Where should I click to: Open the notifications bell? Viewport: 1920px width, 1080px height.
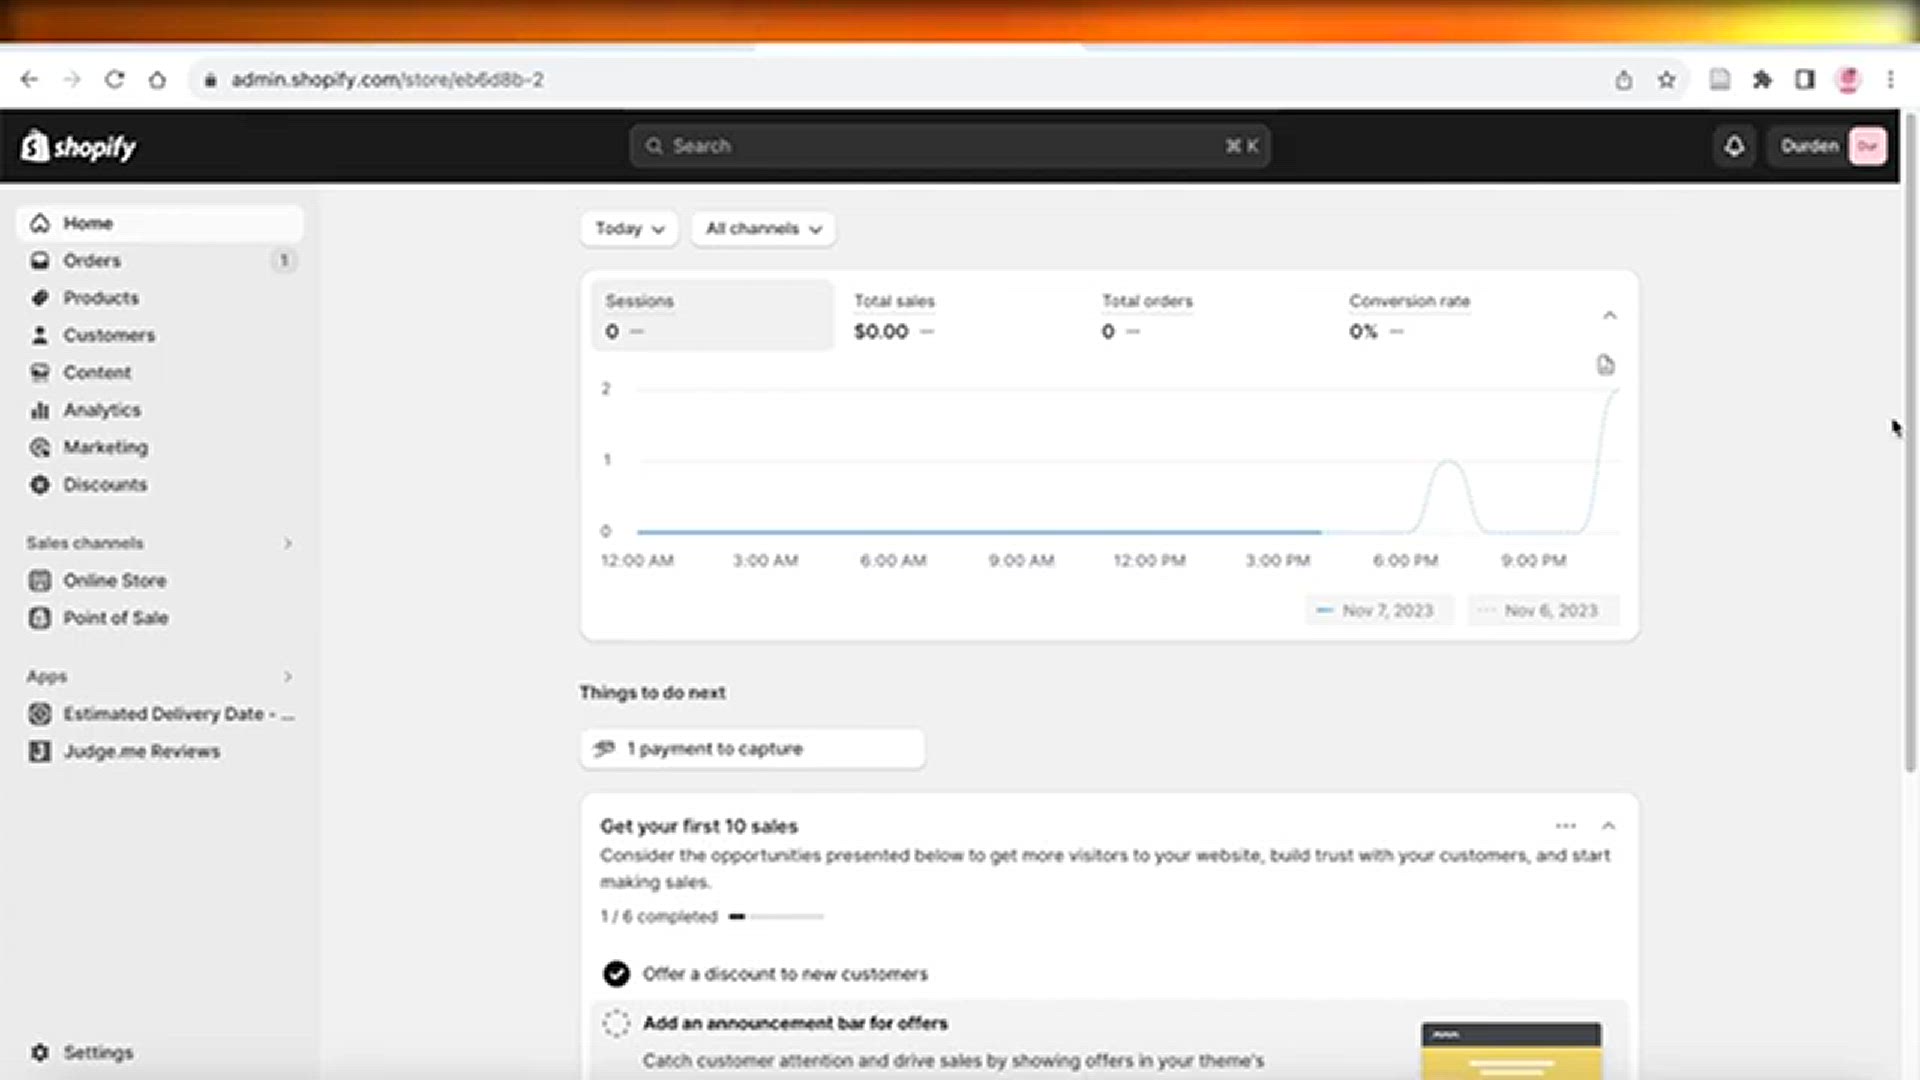point(1733,146)
